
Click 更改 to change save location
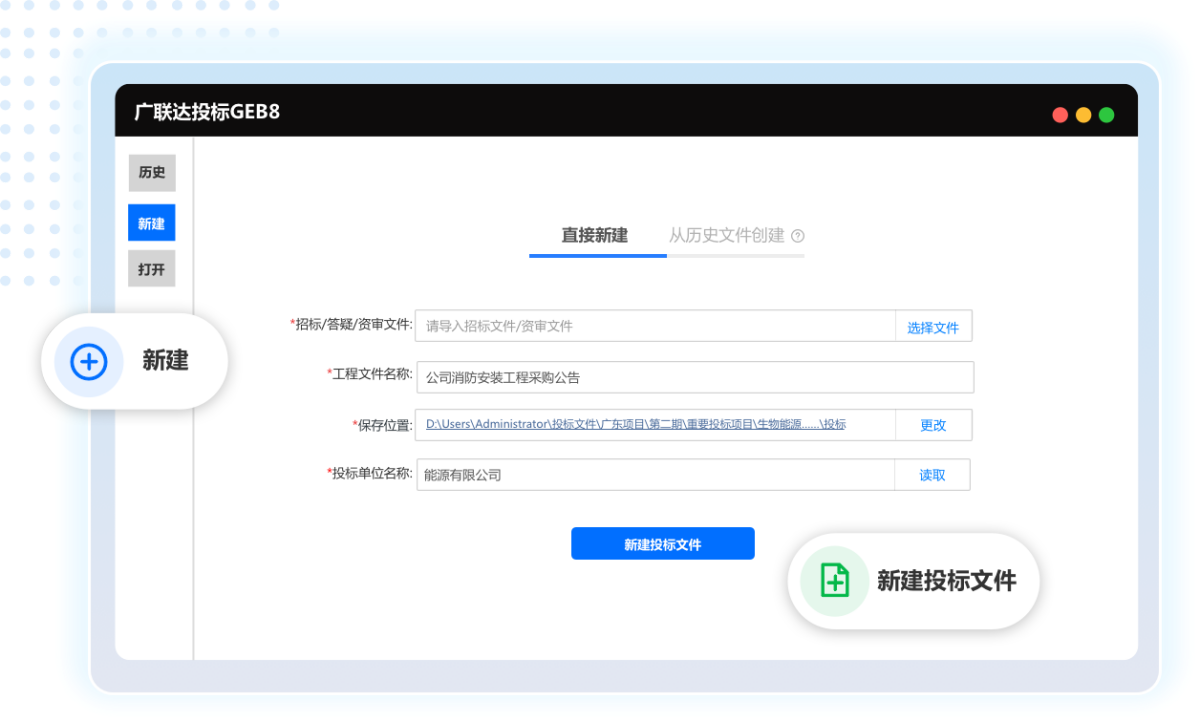(x=933, y=424)
